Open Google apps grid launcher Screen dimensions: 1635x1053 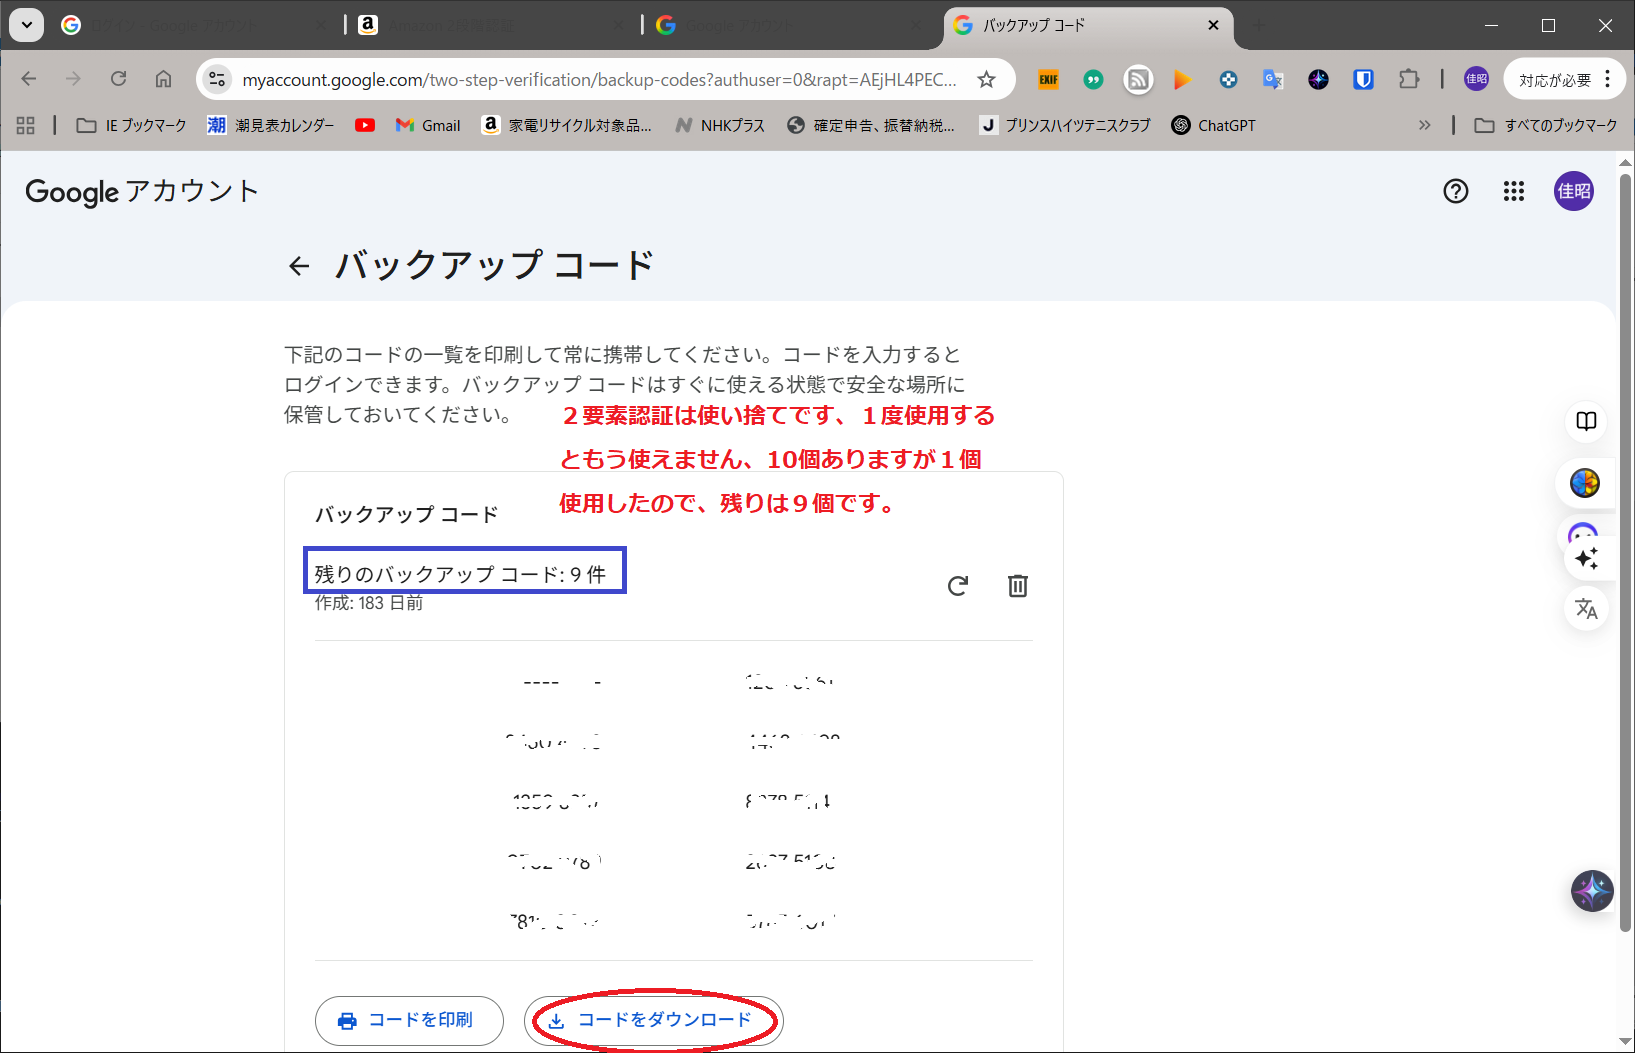tap(1513, 191)
